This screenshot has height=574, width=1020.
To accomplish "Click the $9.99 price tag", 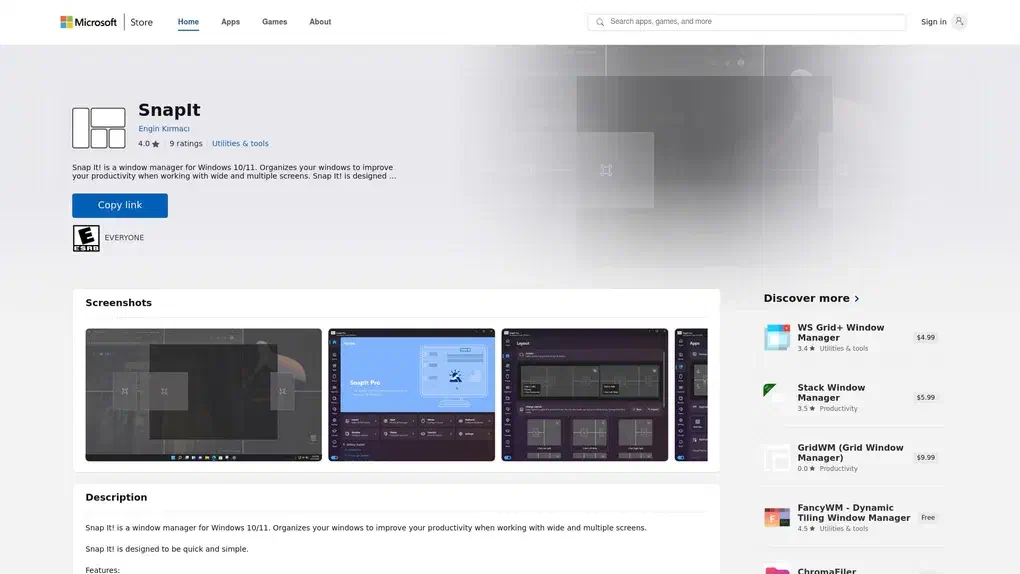I will 925,458.
